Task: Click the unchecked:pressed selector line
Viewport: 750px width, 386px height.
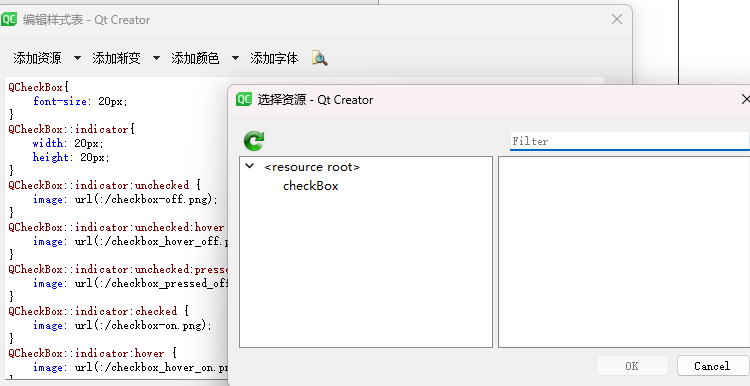Action: (118, 269)
